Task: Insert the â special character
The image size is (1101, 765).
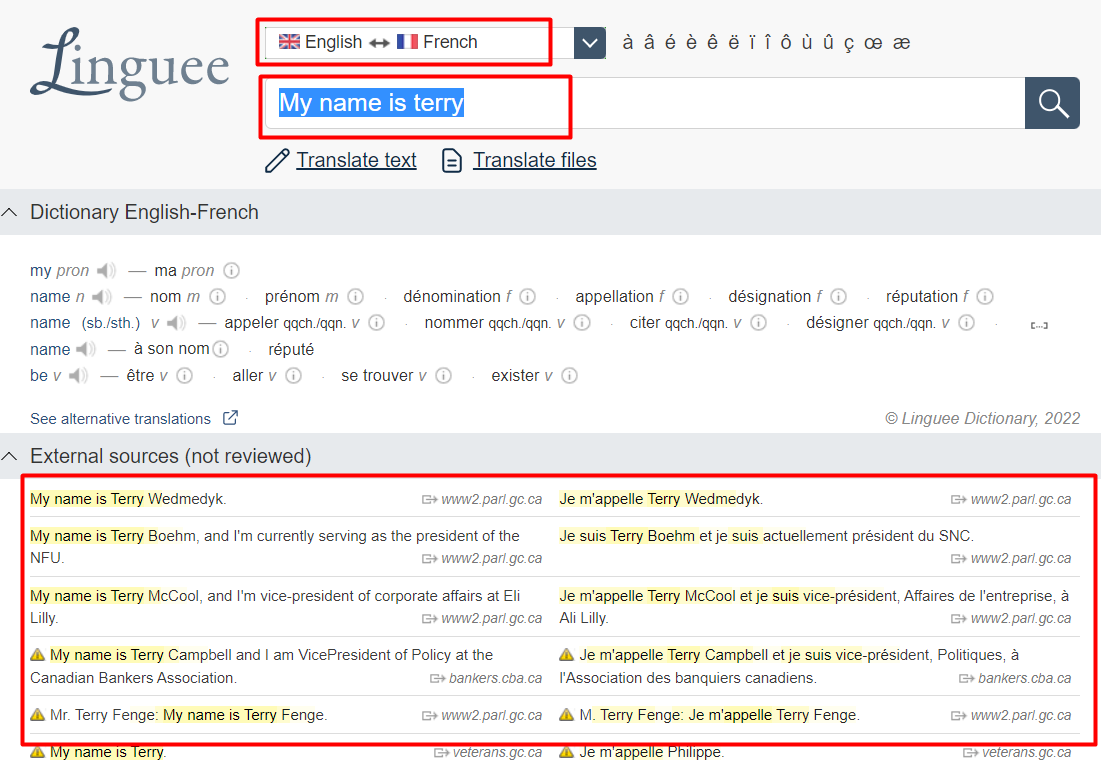Action: 649,43
